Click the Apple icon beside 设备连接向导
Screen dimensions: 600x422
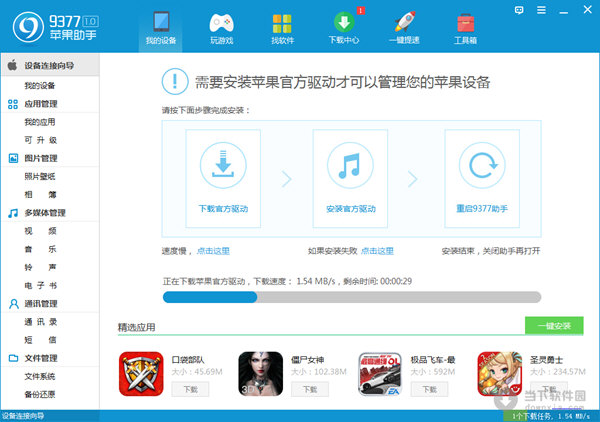coord(12,65)
